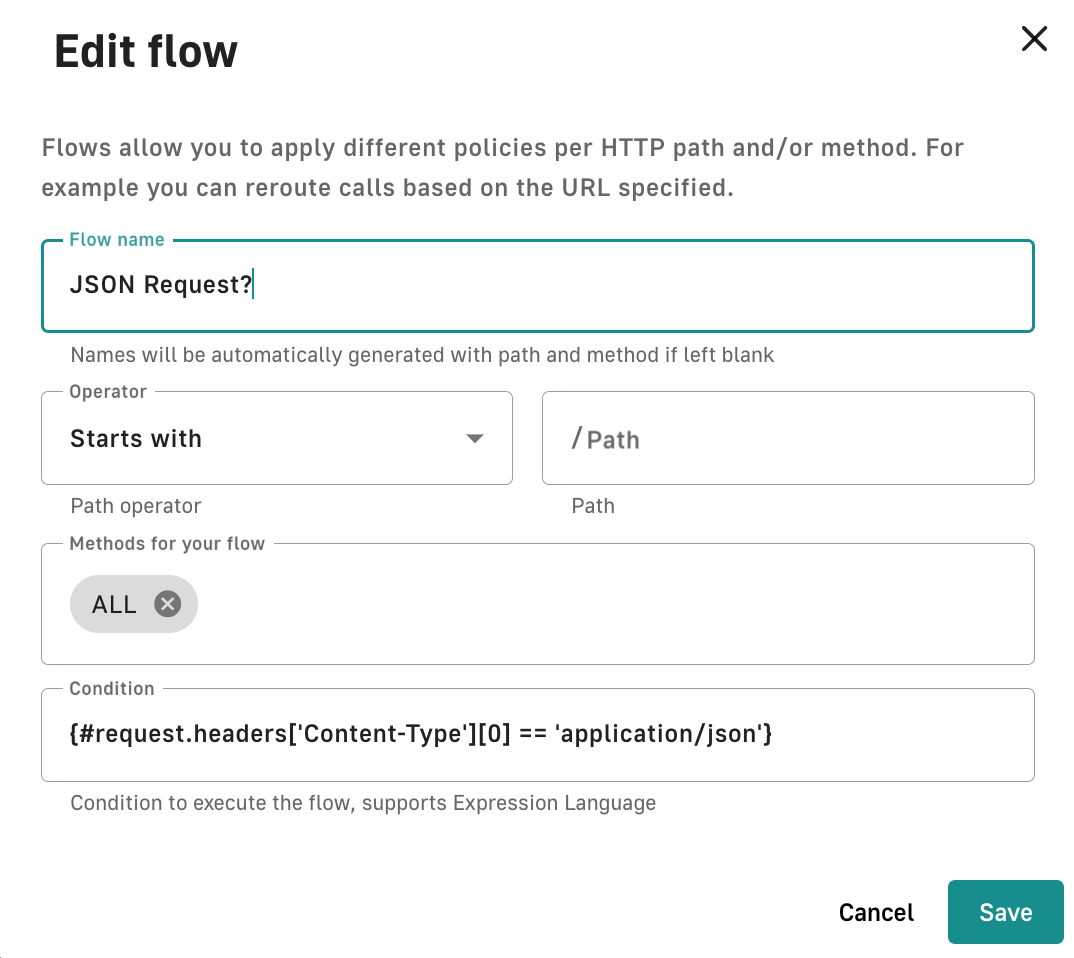Viewport: 1074px width, 958px height.
Task: Click the Expression Language hint text
Action: (363, 803)
